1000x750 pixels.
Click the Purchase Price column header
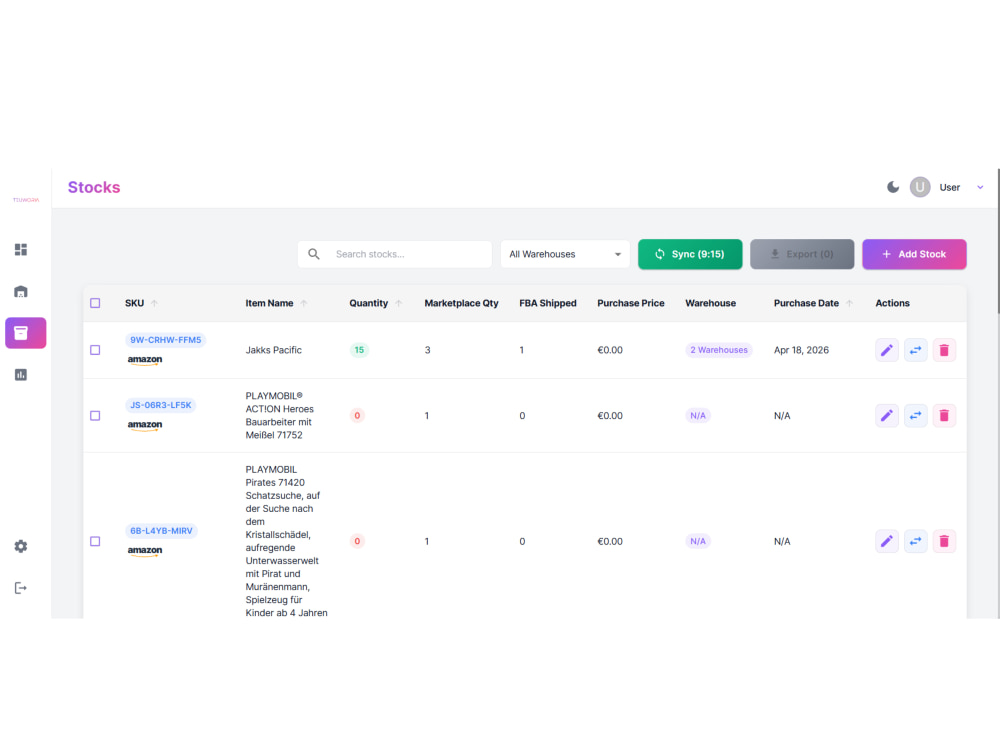click(x=631, y=303)
